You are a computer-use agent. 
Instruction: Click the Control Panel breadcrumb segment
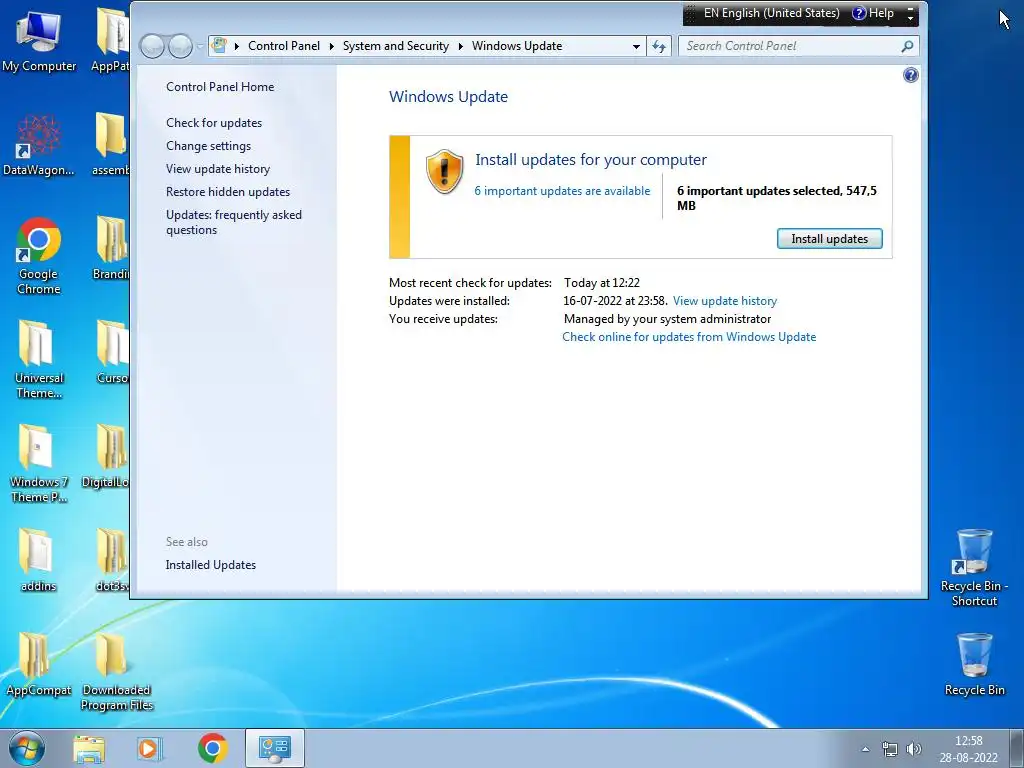tap(284, 46)
